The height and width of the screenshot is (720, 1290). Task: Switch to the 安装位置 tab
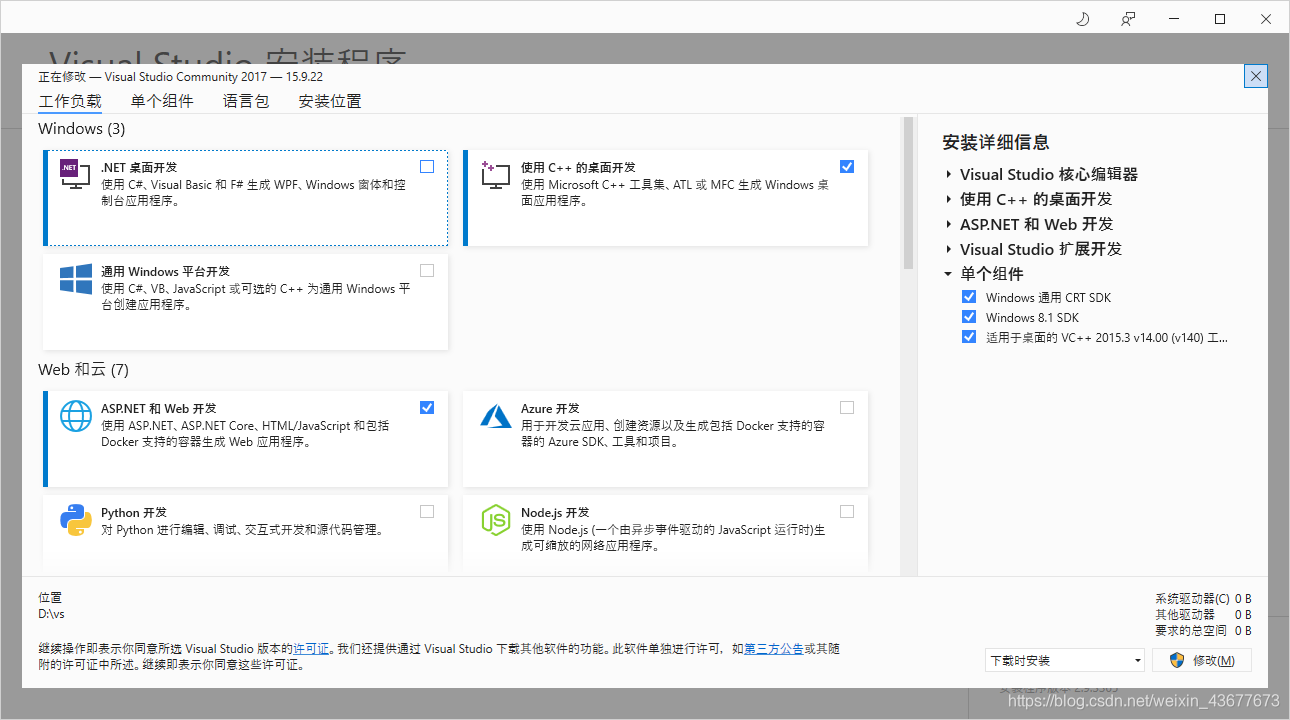(330, 101)
